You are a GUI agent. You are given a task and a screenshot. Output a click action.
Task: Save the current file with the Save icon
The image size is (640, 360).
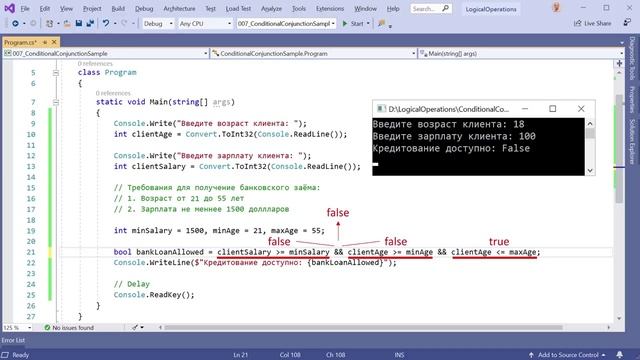(x=79, y=24)
